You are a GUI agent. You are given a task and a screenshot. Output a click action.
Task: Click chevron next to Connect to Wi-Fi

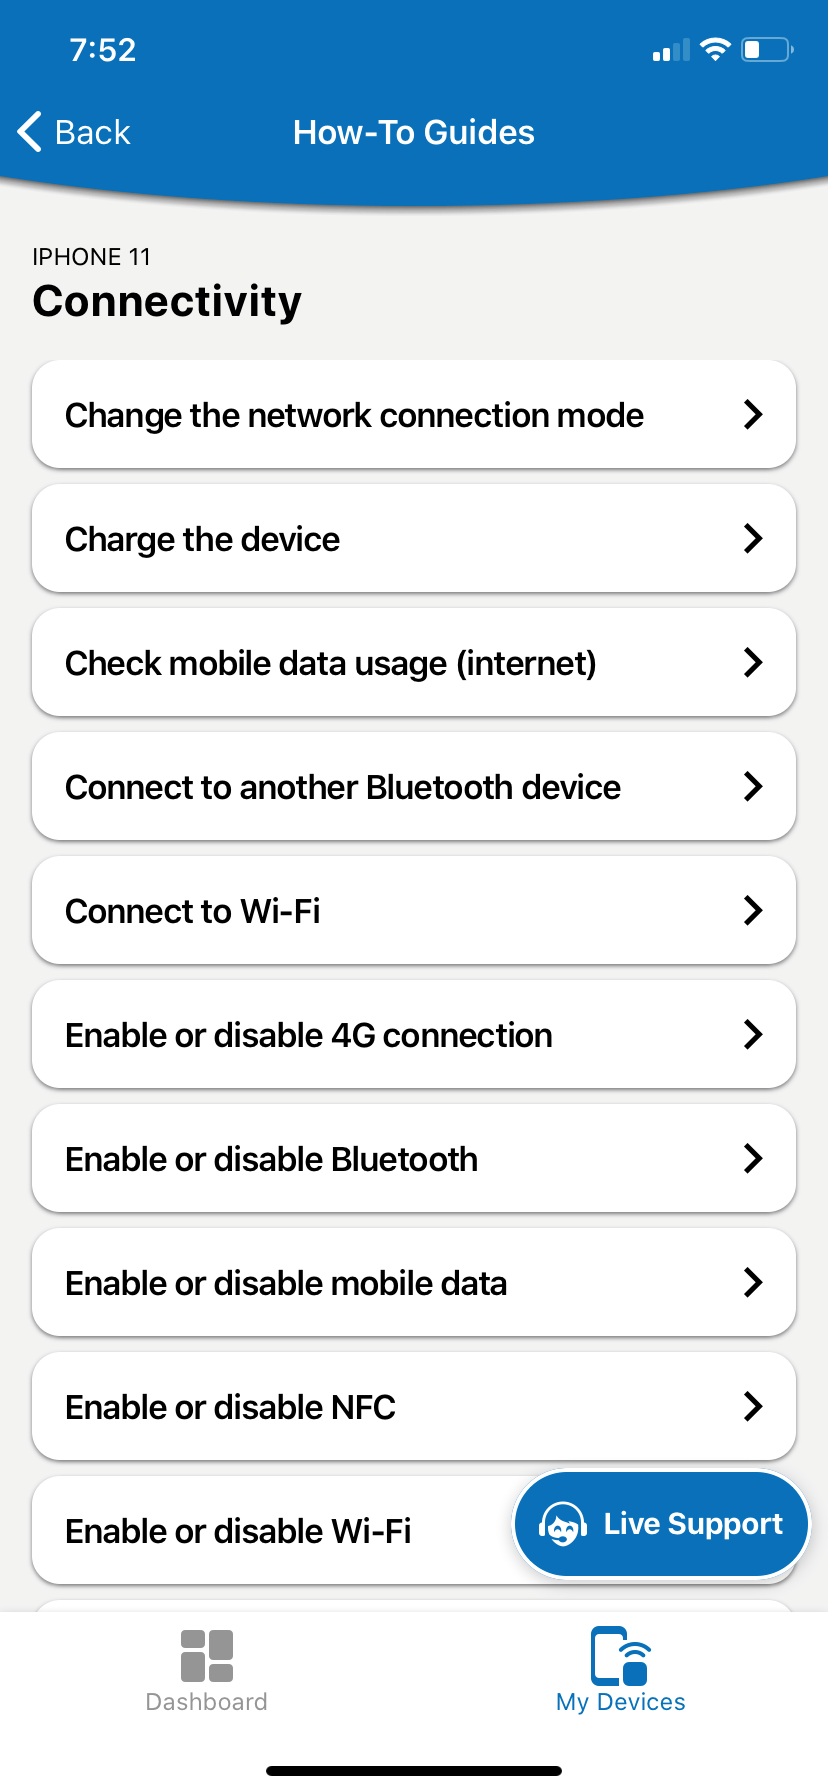753,911
